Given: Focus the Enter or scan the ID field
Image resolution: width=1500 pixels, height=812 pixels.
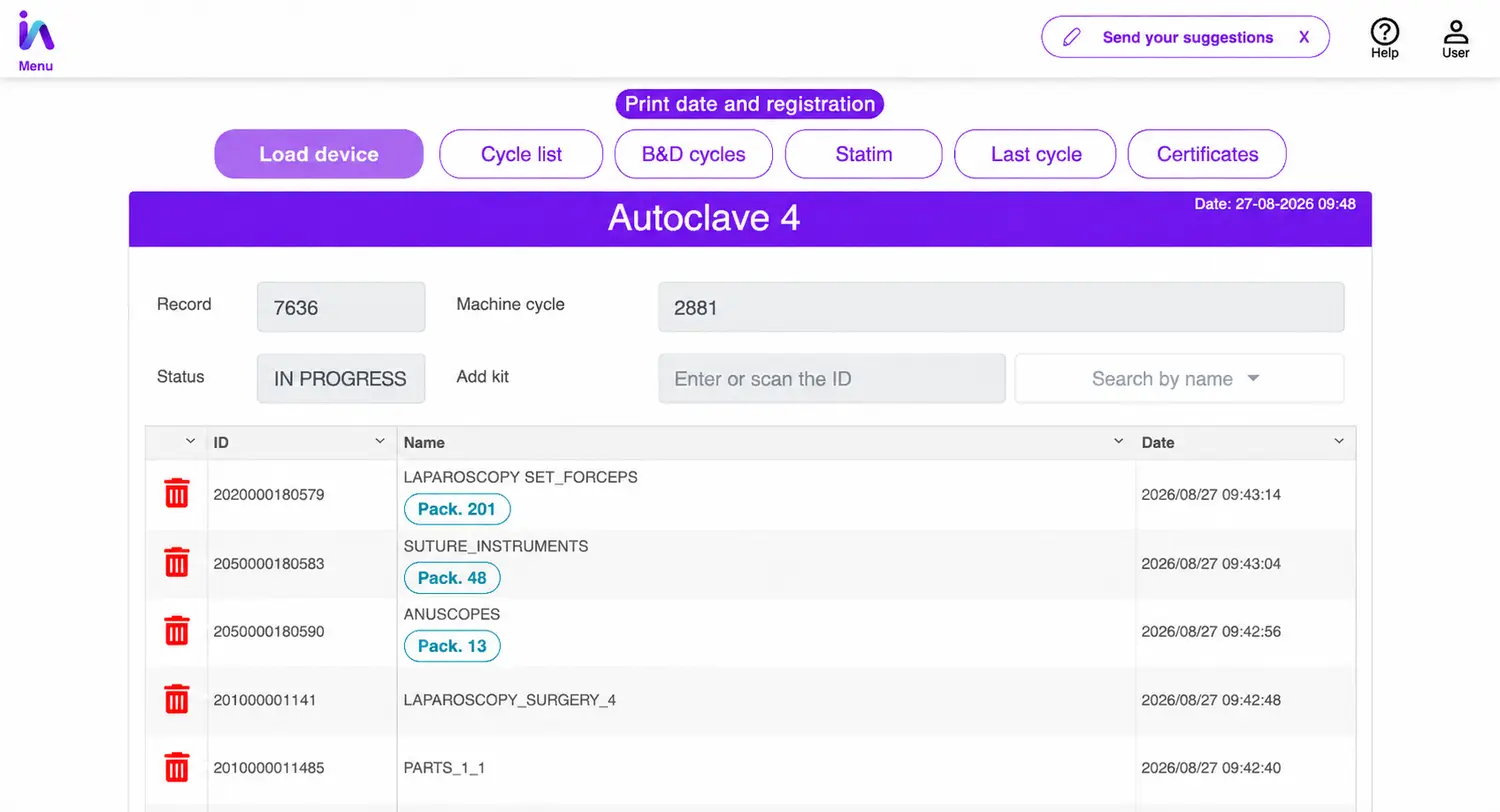Looking at the screenshot, I should pyautogui.click(x=832, y=379).
